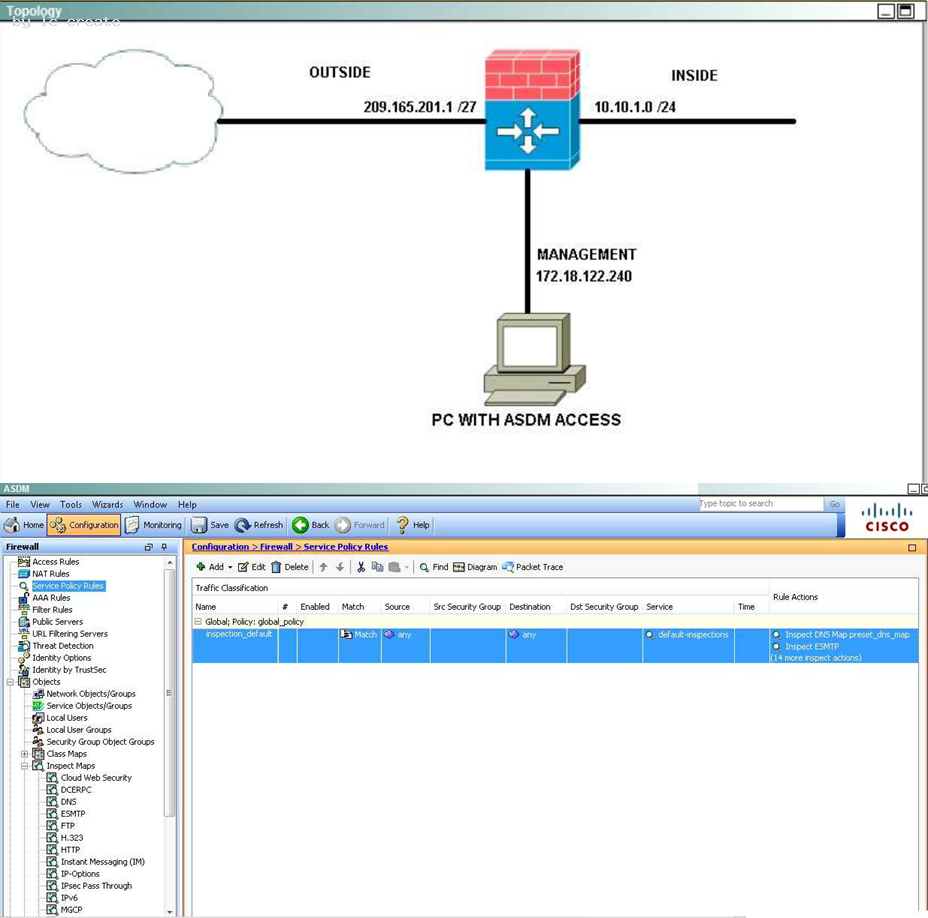The image size is (928, 918).
Task: Move the selected rule up
Action: pos(323,567)
